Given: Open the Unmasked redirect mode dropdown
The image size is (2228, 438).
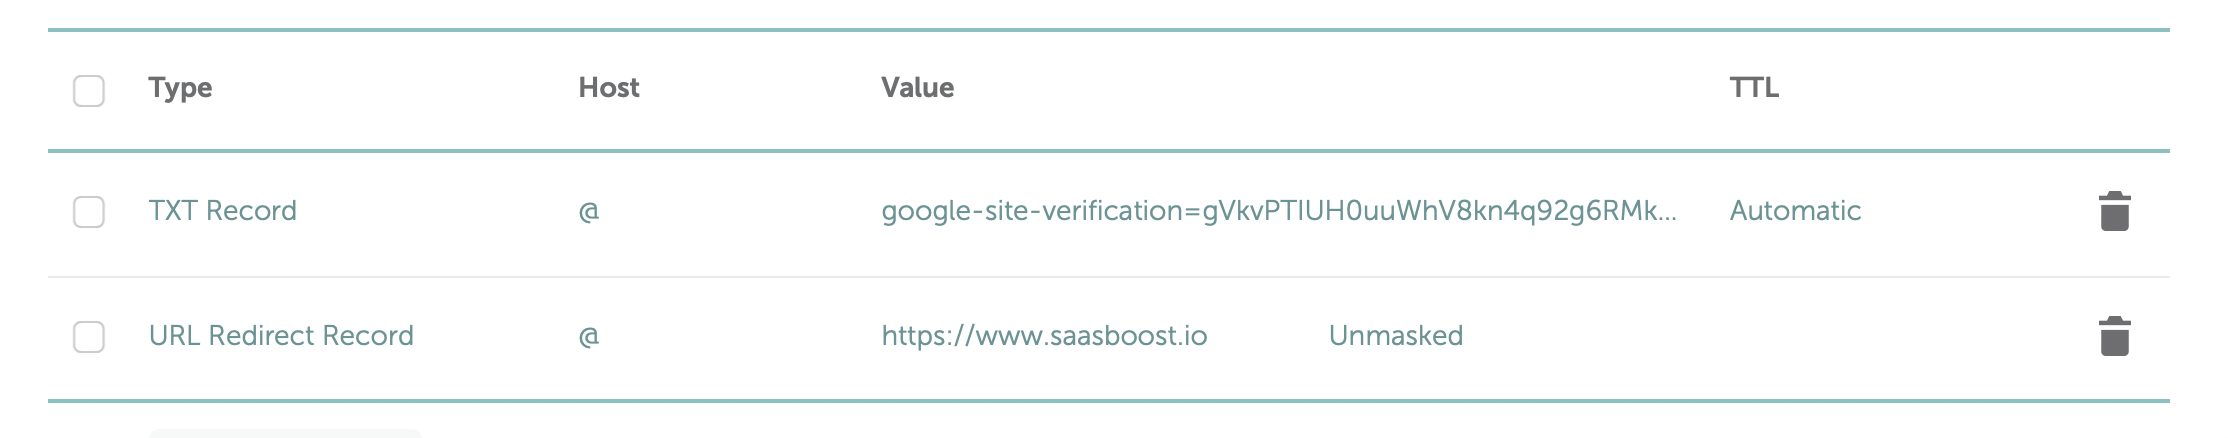Looking at the screenshot, I should coord(1396,336).
